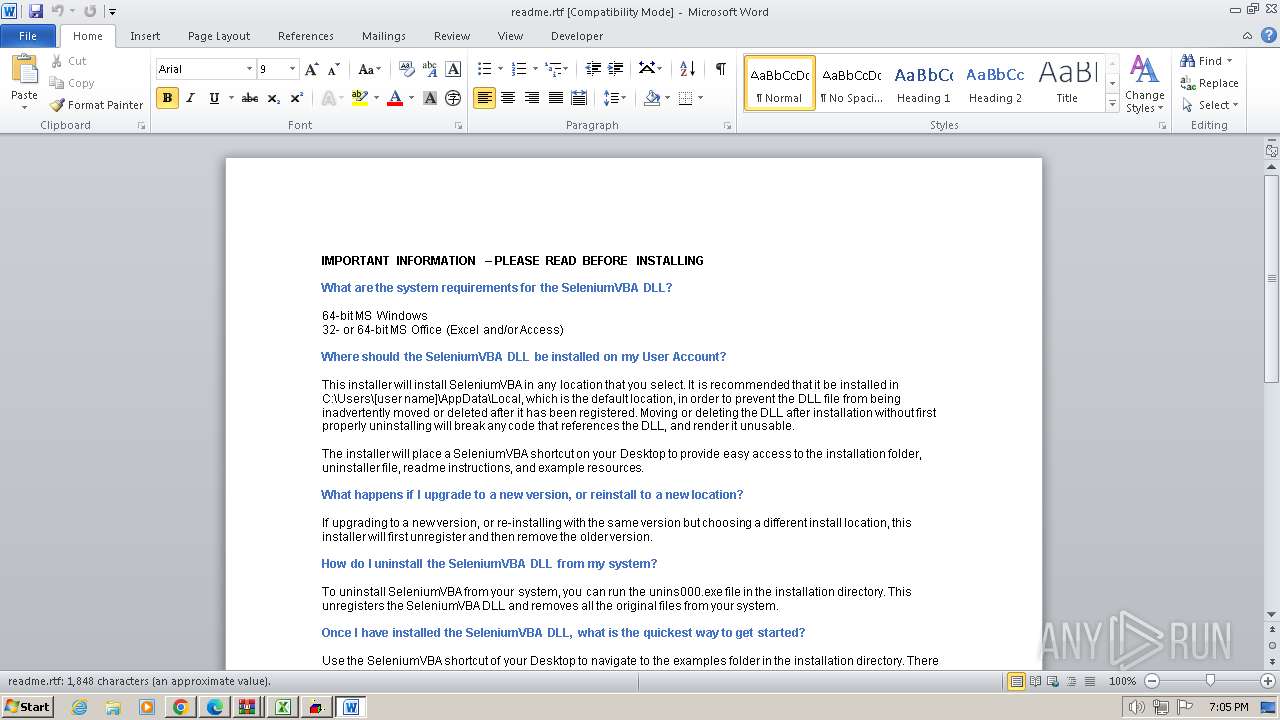Toggle Show/Hide paragraph marks
Image resolution: width=1280 pixels, height=720 pixels.
coord(720,69)
